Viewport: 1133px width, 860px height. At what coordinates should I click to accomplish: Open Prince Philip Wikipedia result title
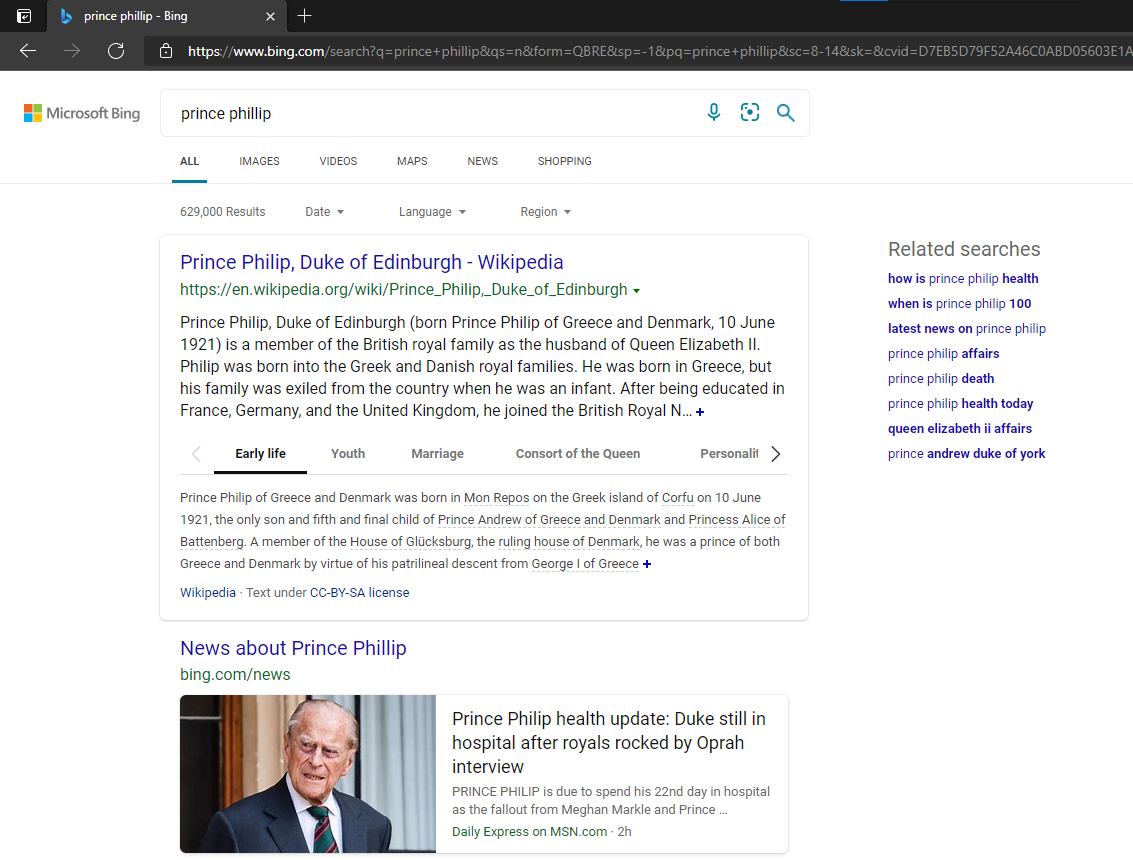click(371, 262)
